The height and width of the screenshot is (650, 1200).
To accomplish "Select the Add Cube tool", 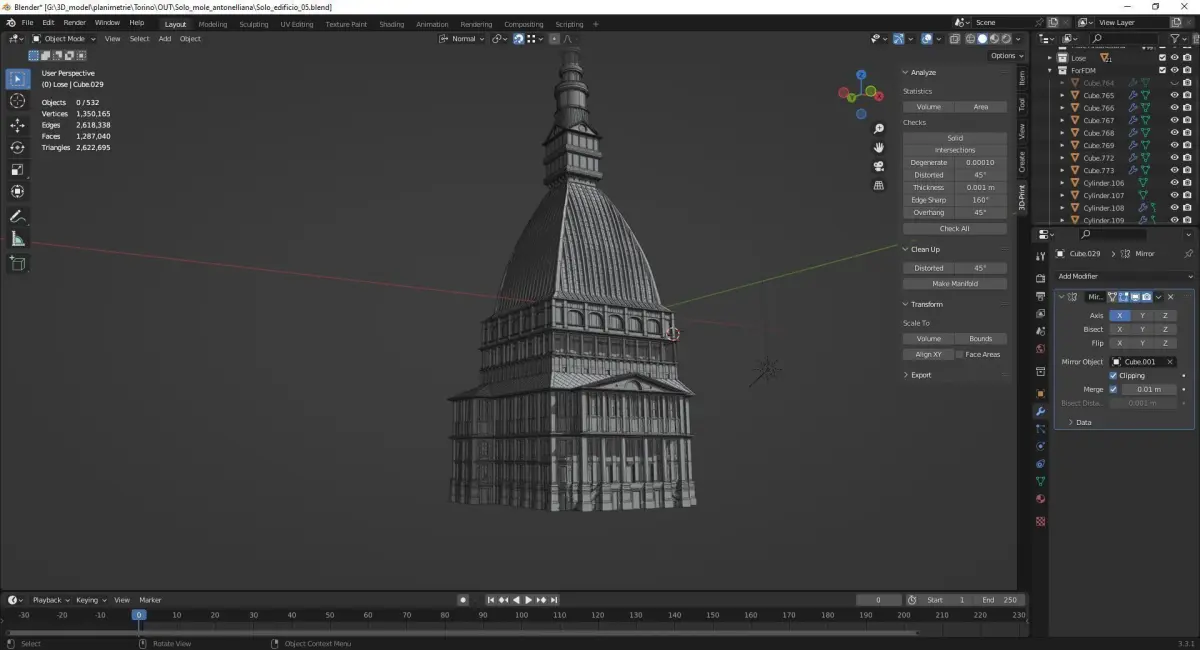I will click(18, 264).
